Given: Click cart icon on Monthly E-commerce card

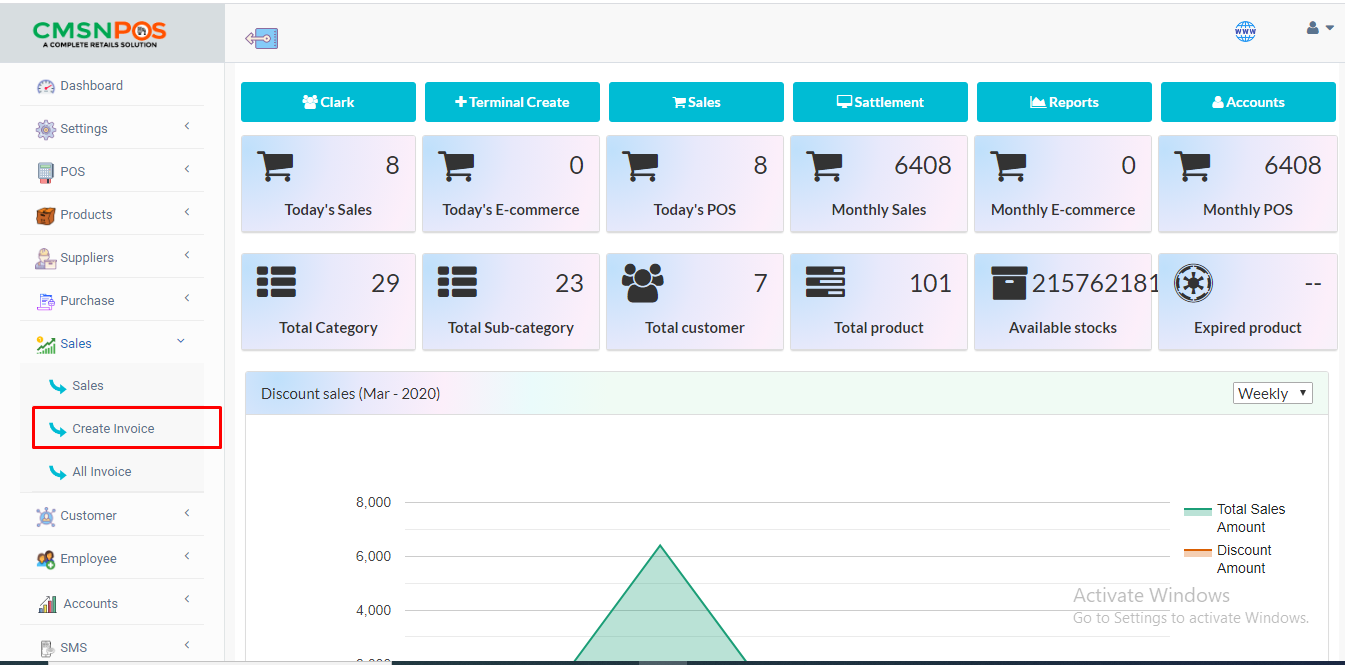Looking at the screenshot, I should coord(1008,166).
